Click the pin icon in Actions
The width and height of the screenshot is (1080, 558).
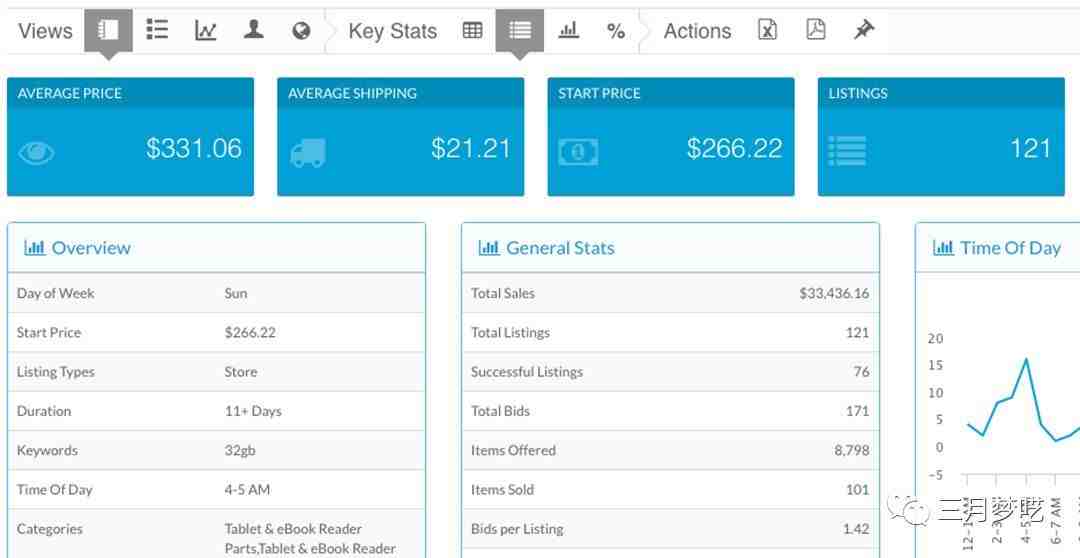tap(864, 30)
